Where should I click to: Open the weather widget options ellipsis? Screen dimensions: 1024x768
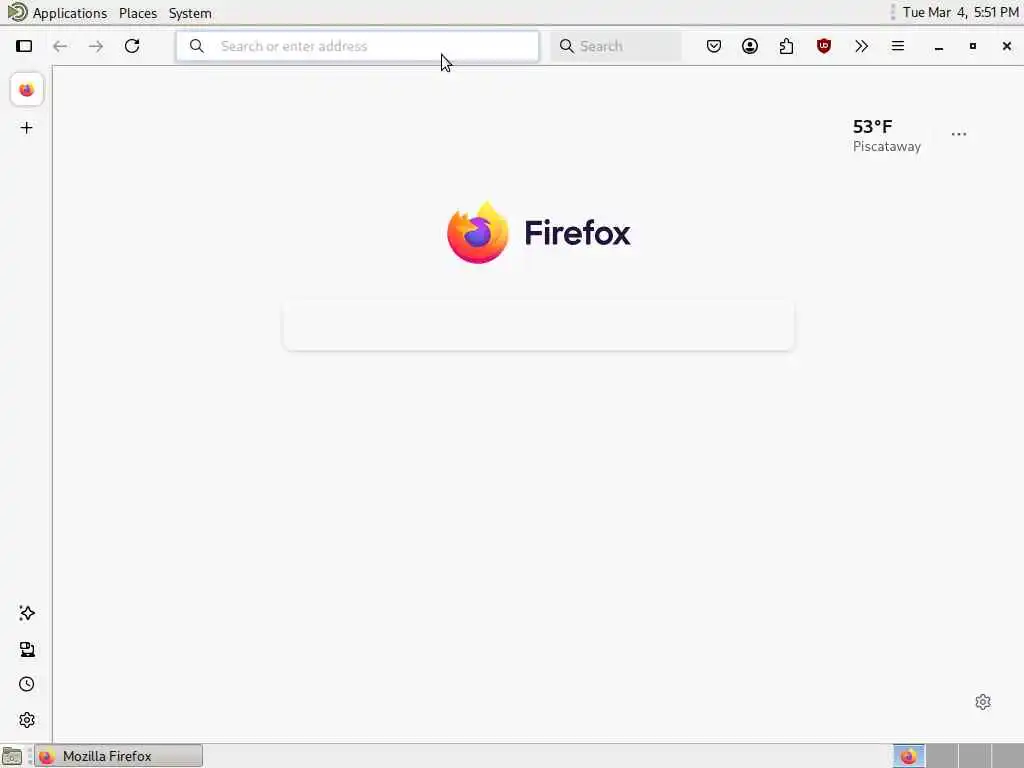(959, 135)
